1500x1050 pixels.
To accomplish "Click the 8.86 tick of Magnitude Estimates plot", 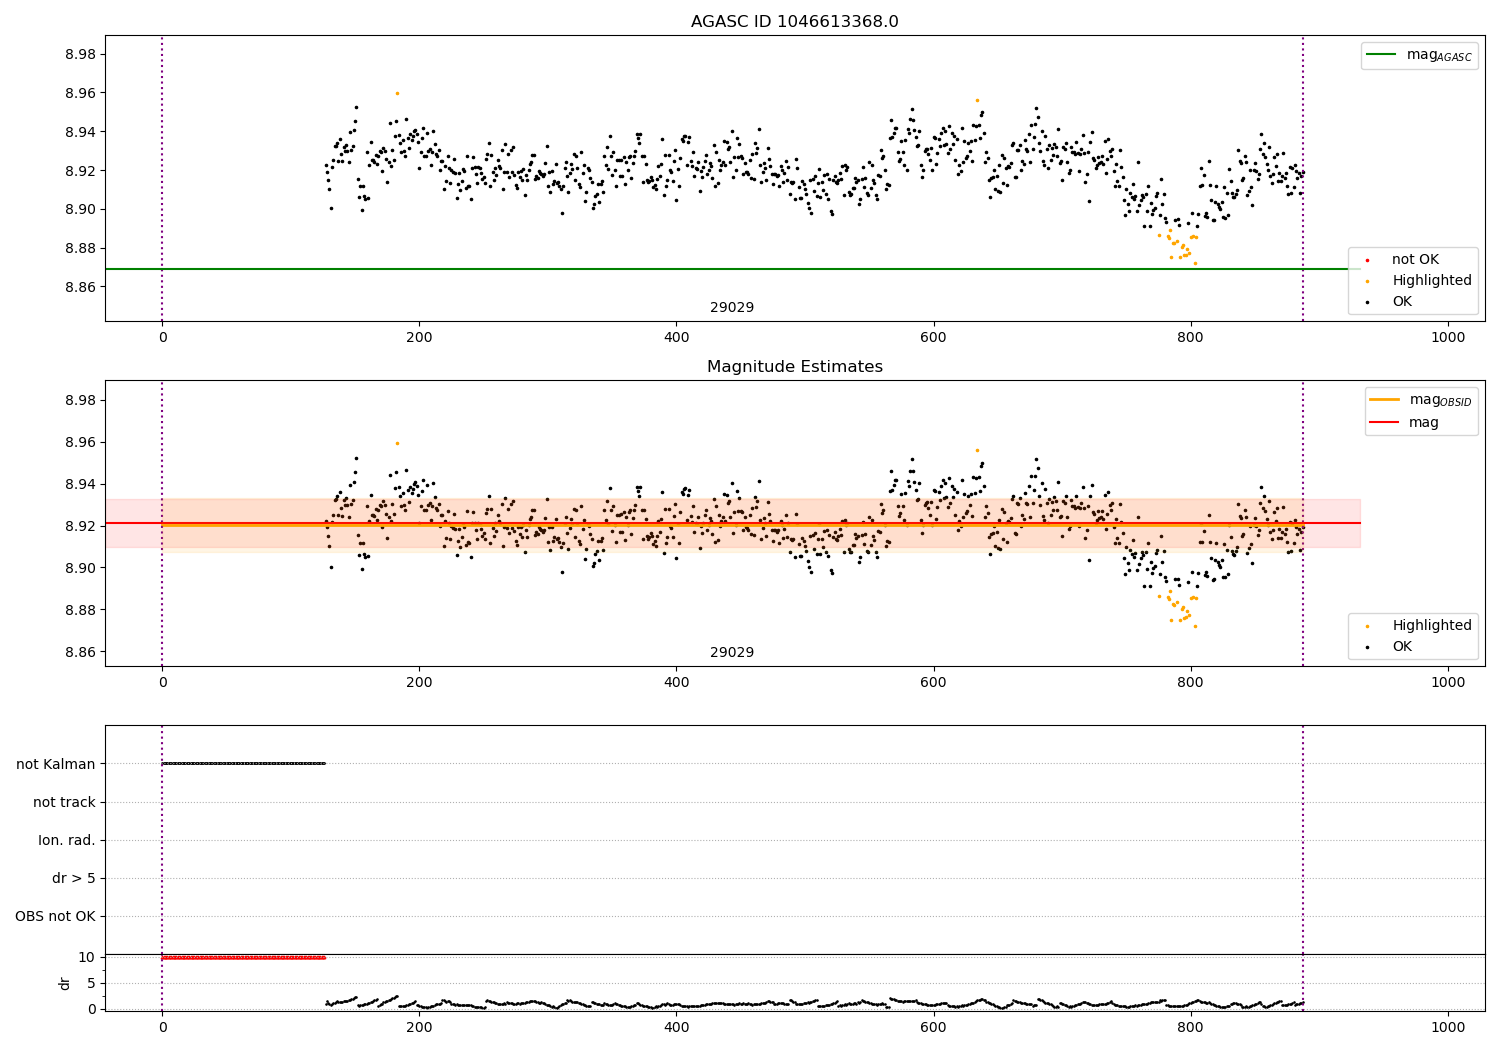I will (x=78, y=652).
